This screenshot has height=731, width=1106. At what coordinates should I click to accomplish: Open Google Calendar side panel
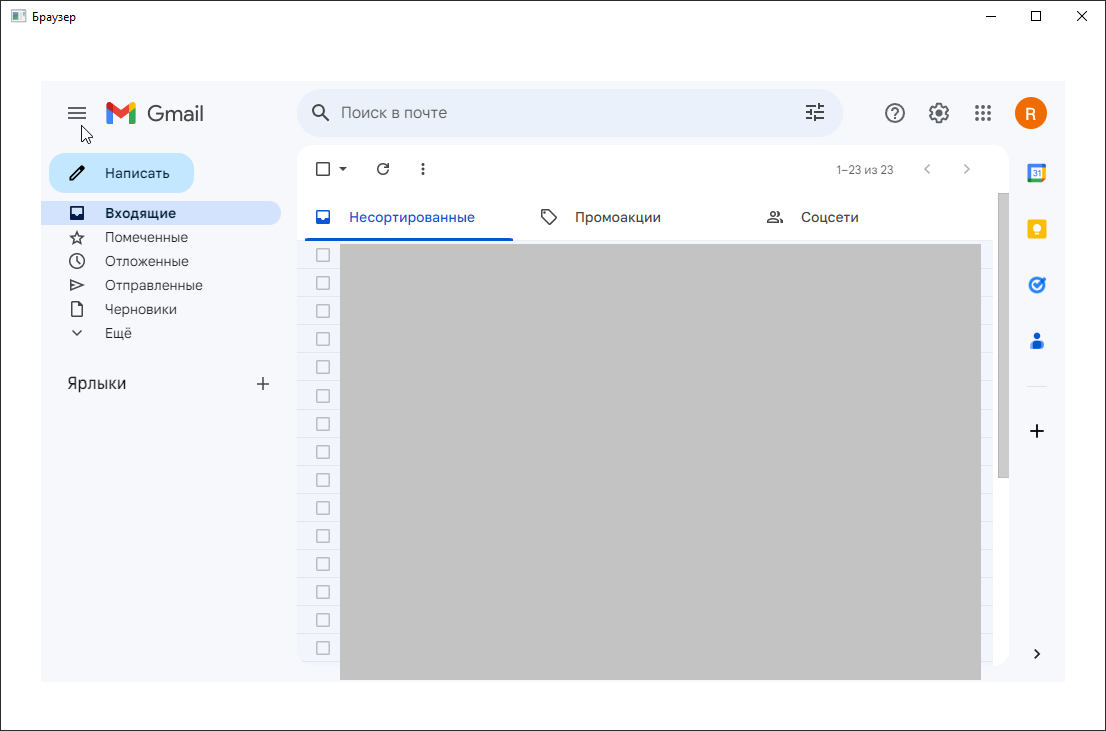[1037, 173]
